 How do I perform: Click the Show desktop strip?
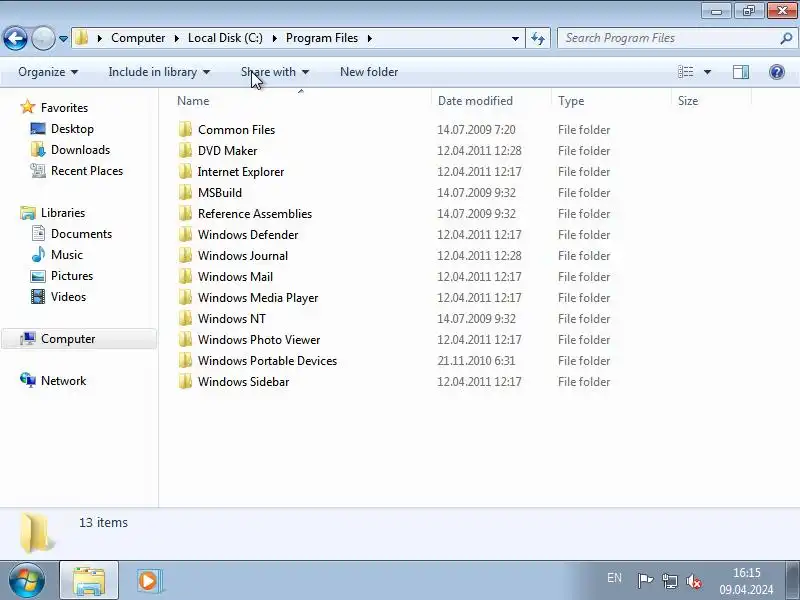pyautogui.click(x=792, y=580)
